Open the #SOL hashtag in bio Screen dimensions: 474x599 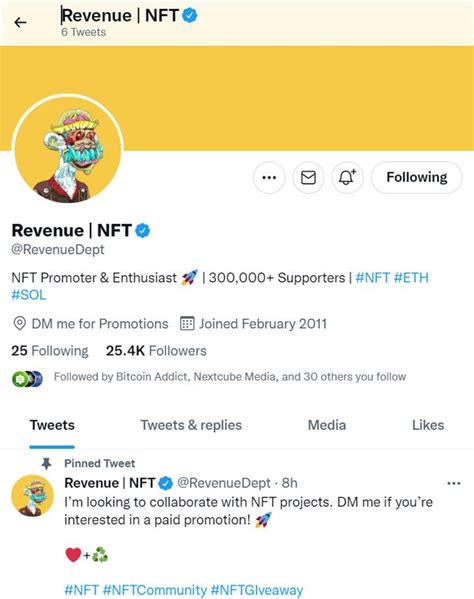29,295
